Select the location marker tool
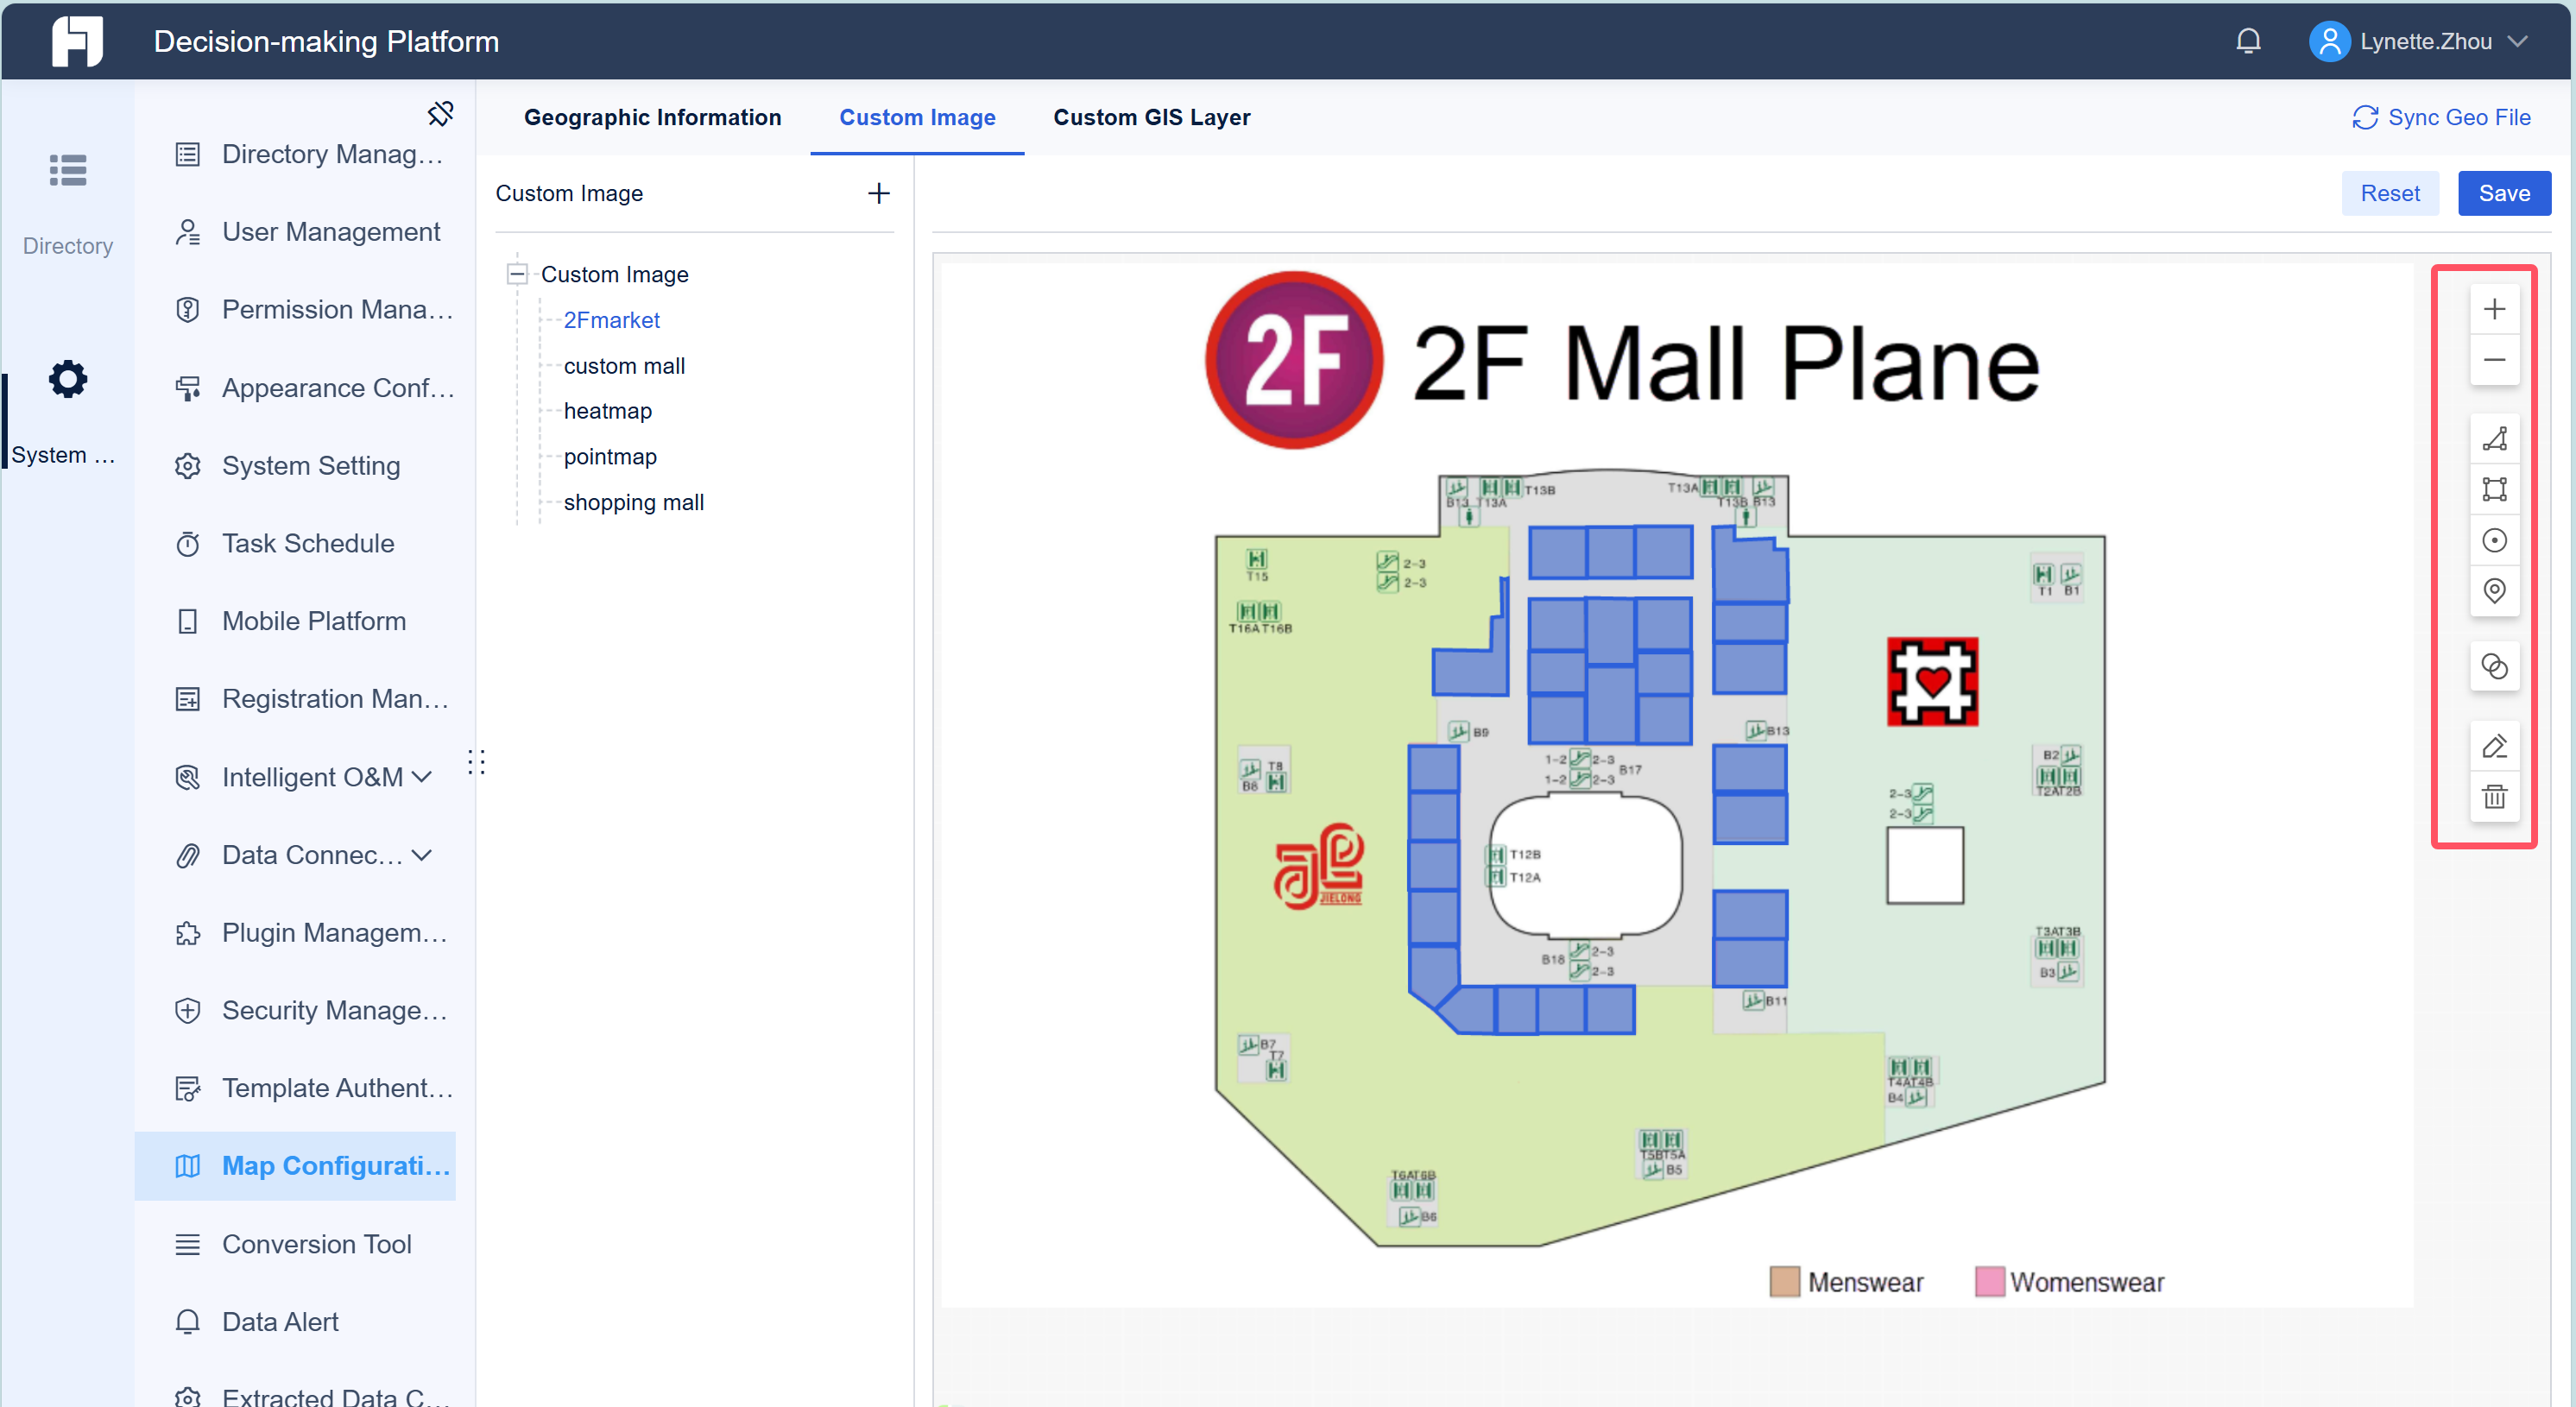 pos(2494,591)
